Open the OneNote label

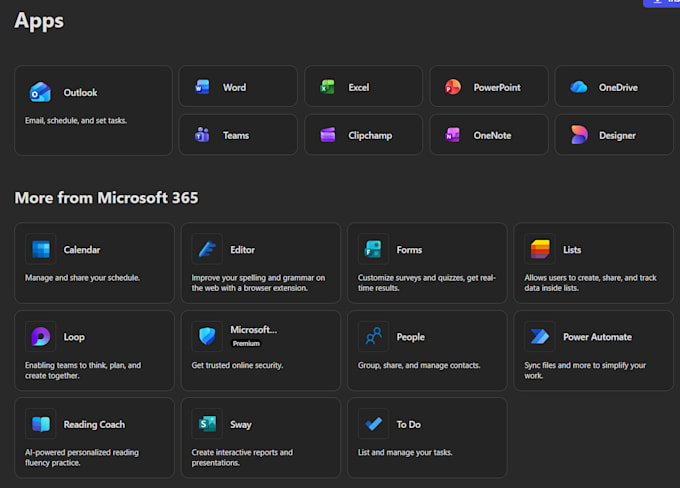click(492, 135)
